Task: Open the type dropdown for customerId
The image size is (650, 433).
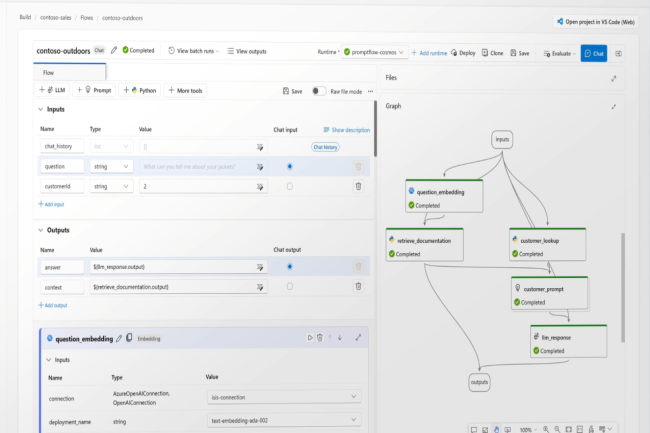Action: tap(110, 186)
